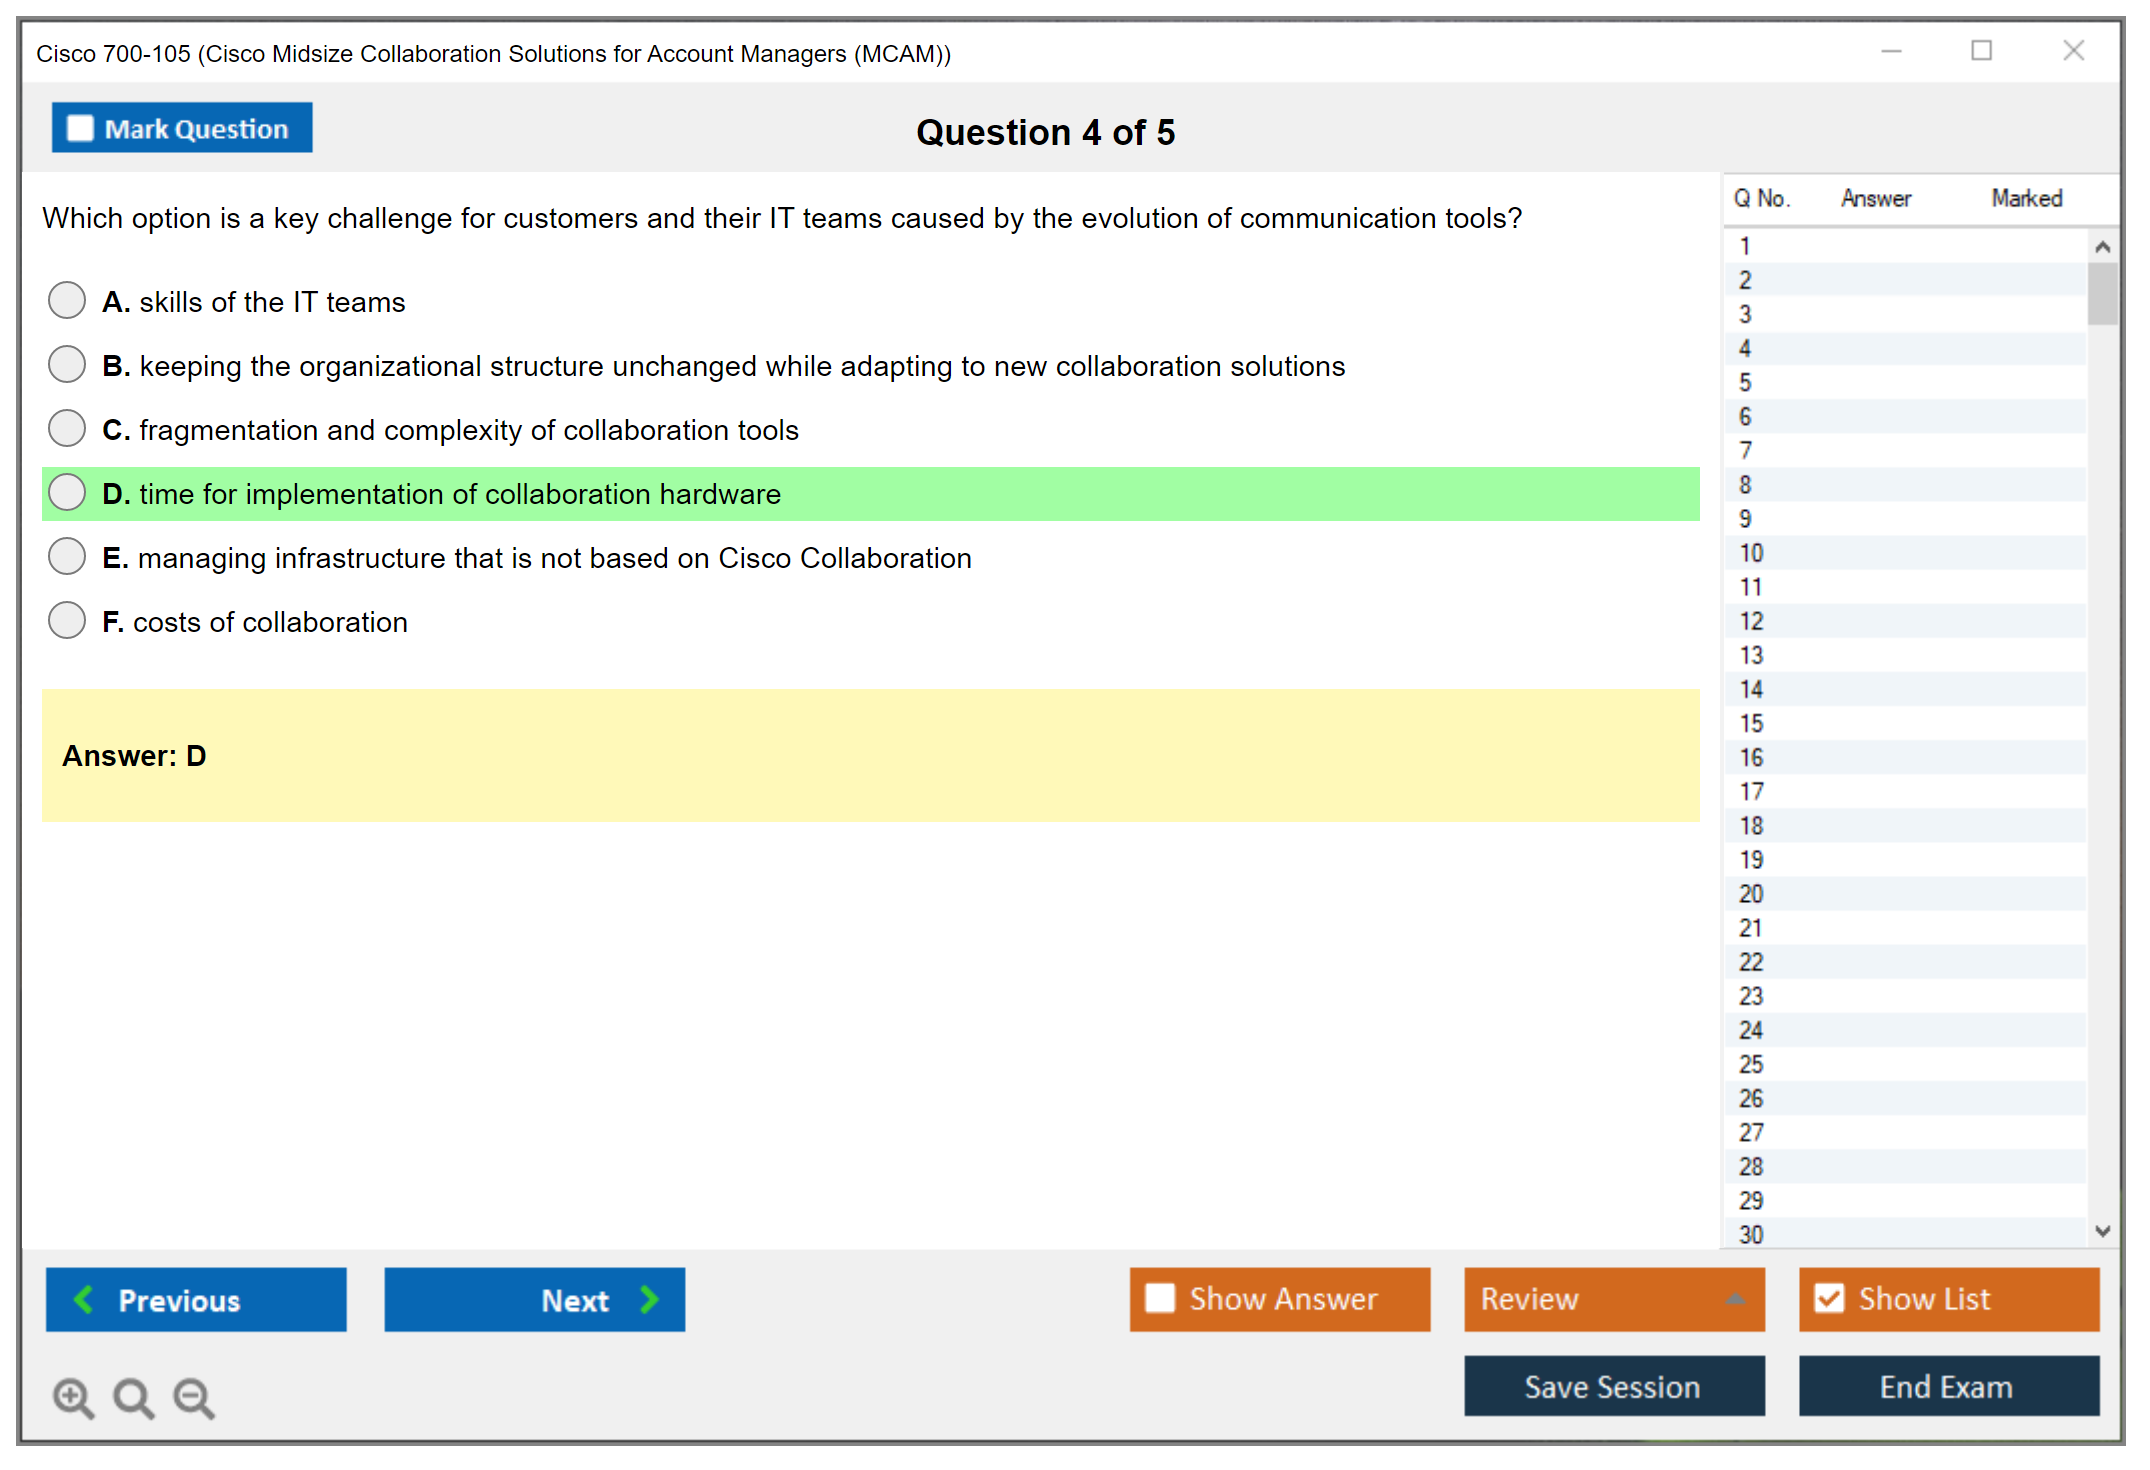Toggle the Show Answer checkbox
This screenshot has width=2150, height=1470.
(1160, 1298)
